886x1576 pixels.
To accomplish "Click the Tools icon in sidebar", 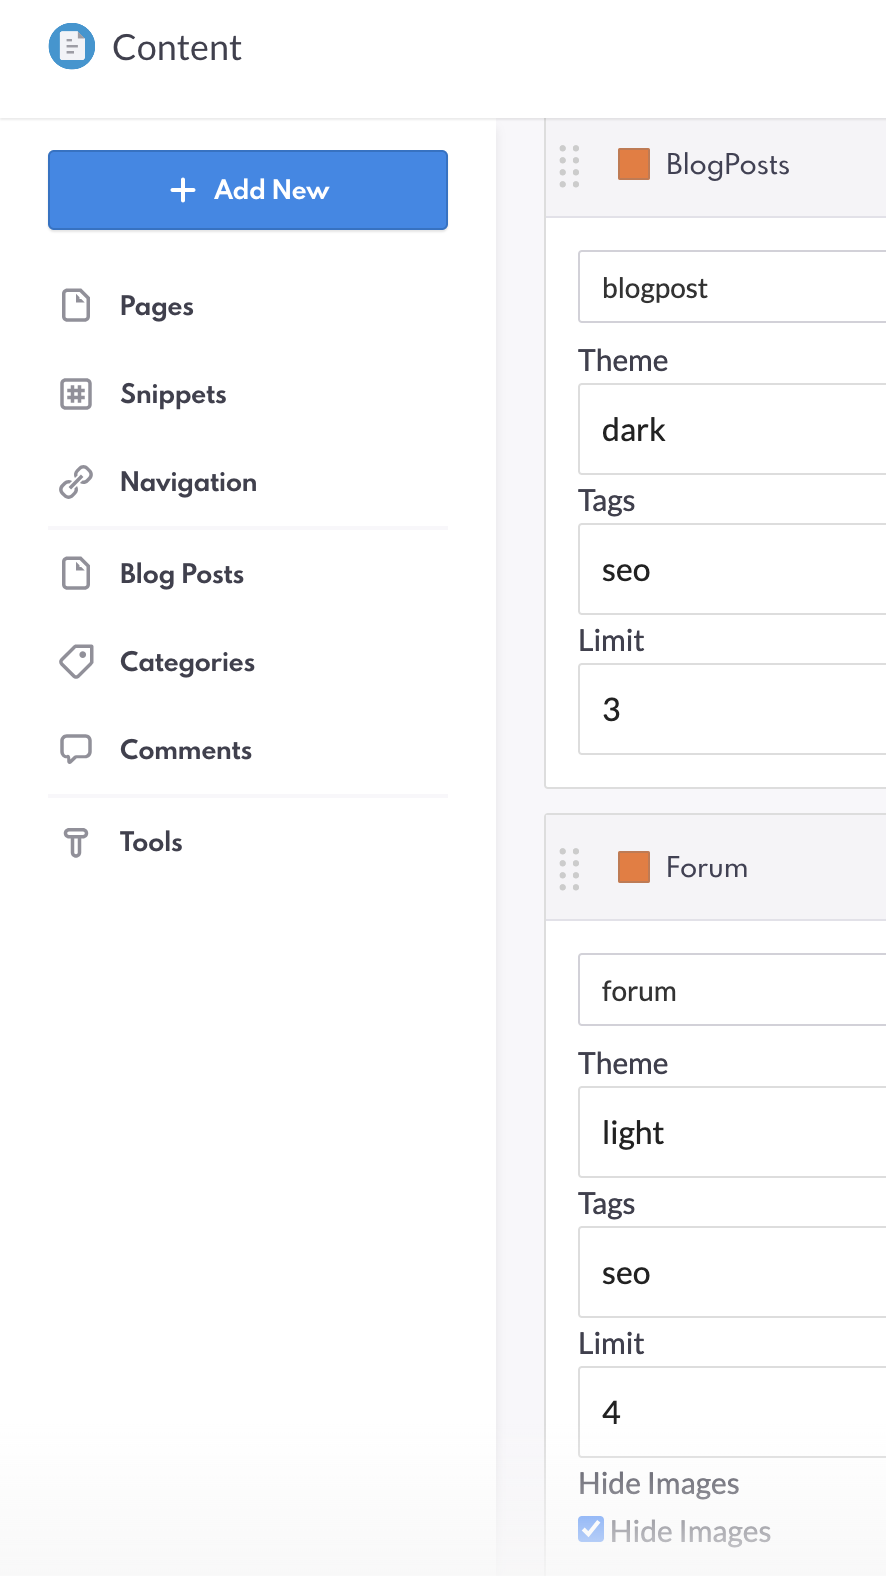I will 76,842.
